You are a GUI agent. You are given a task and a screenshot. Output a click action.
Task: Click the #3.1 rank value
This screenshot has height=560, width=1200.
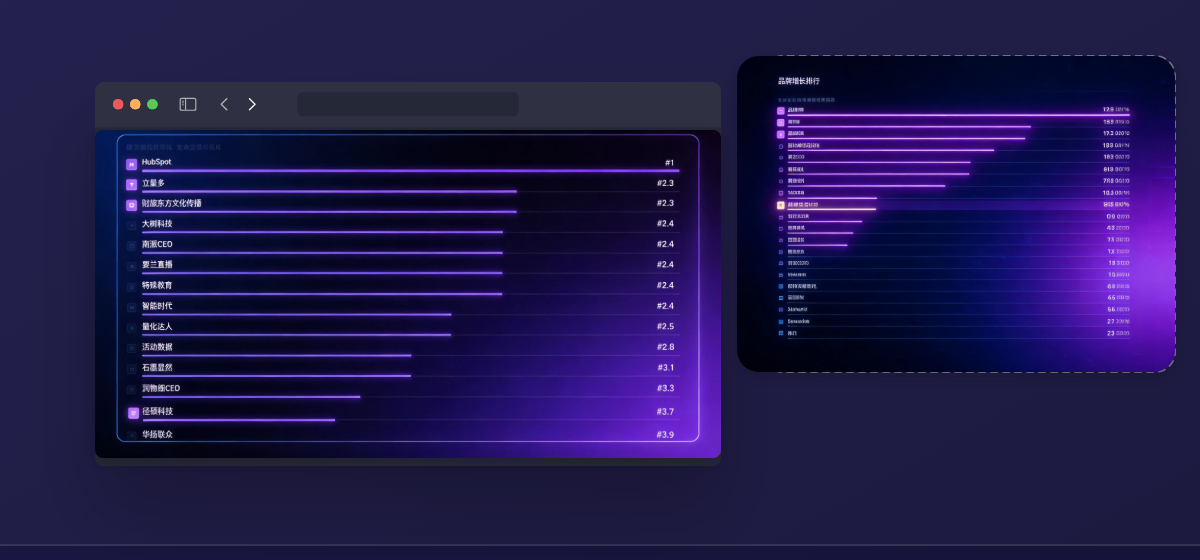point(665,368)
